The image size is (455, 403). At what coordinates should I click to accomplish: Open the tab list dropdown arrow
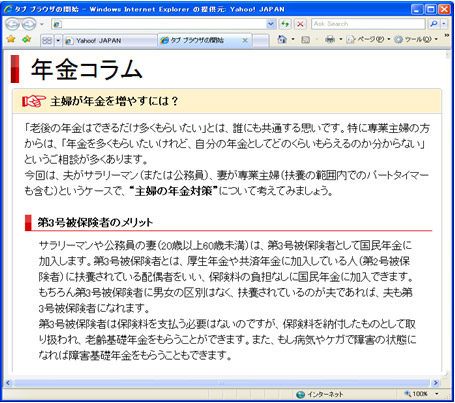tap(58, 41)
